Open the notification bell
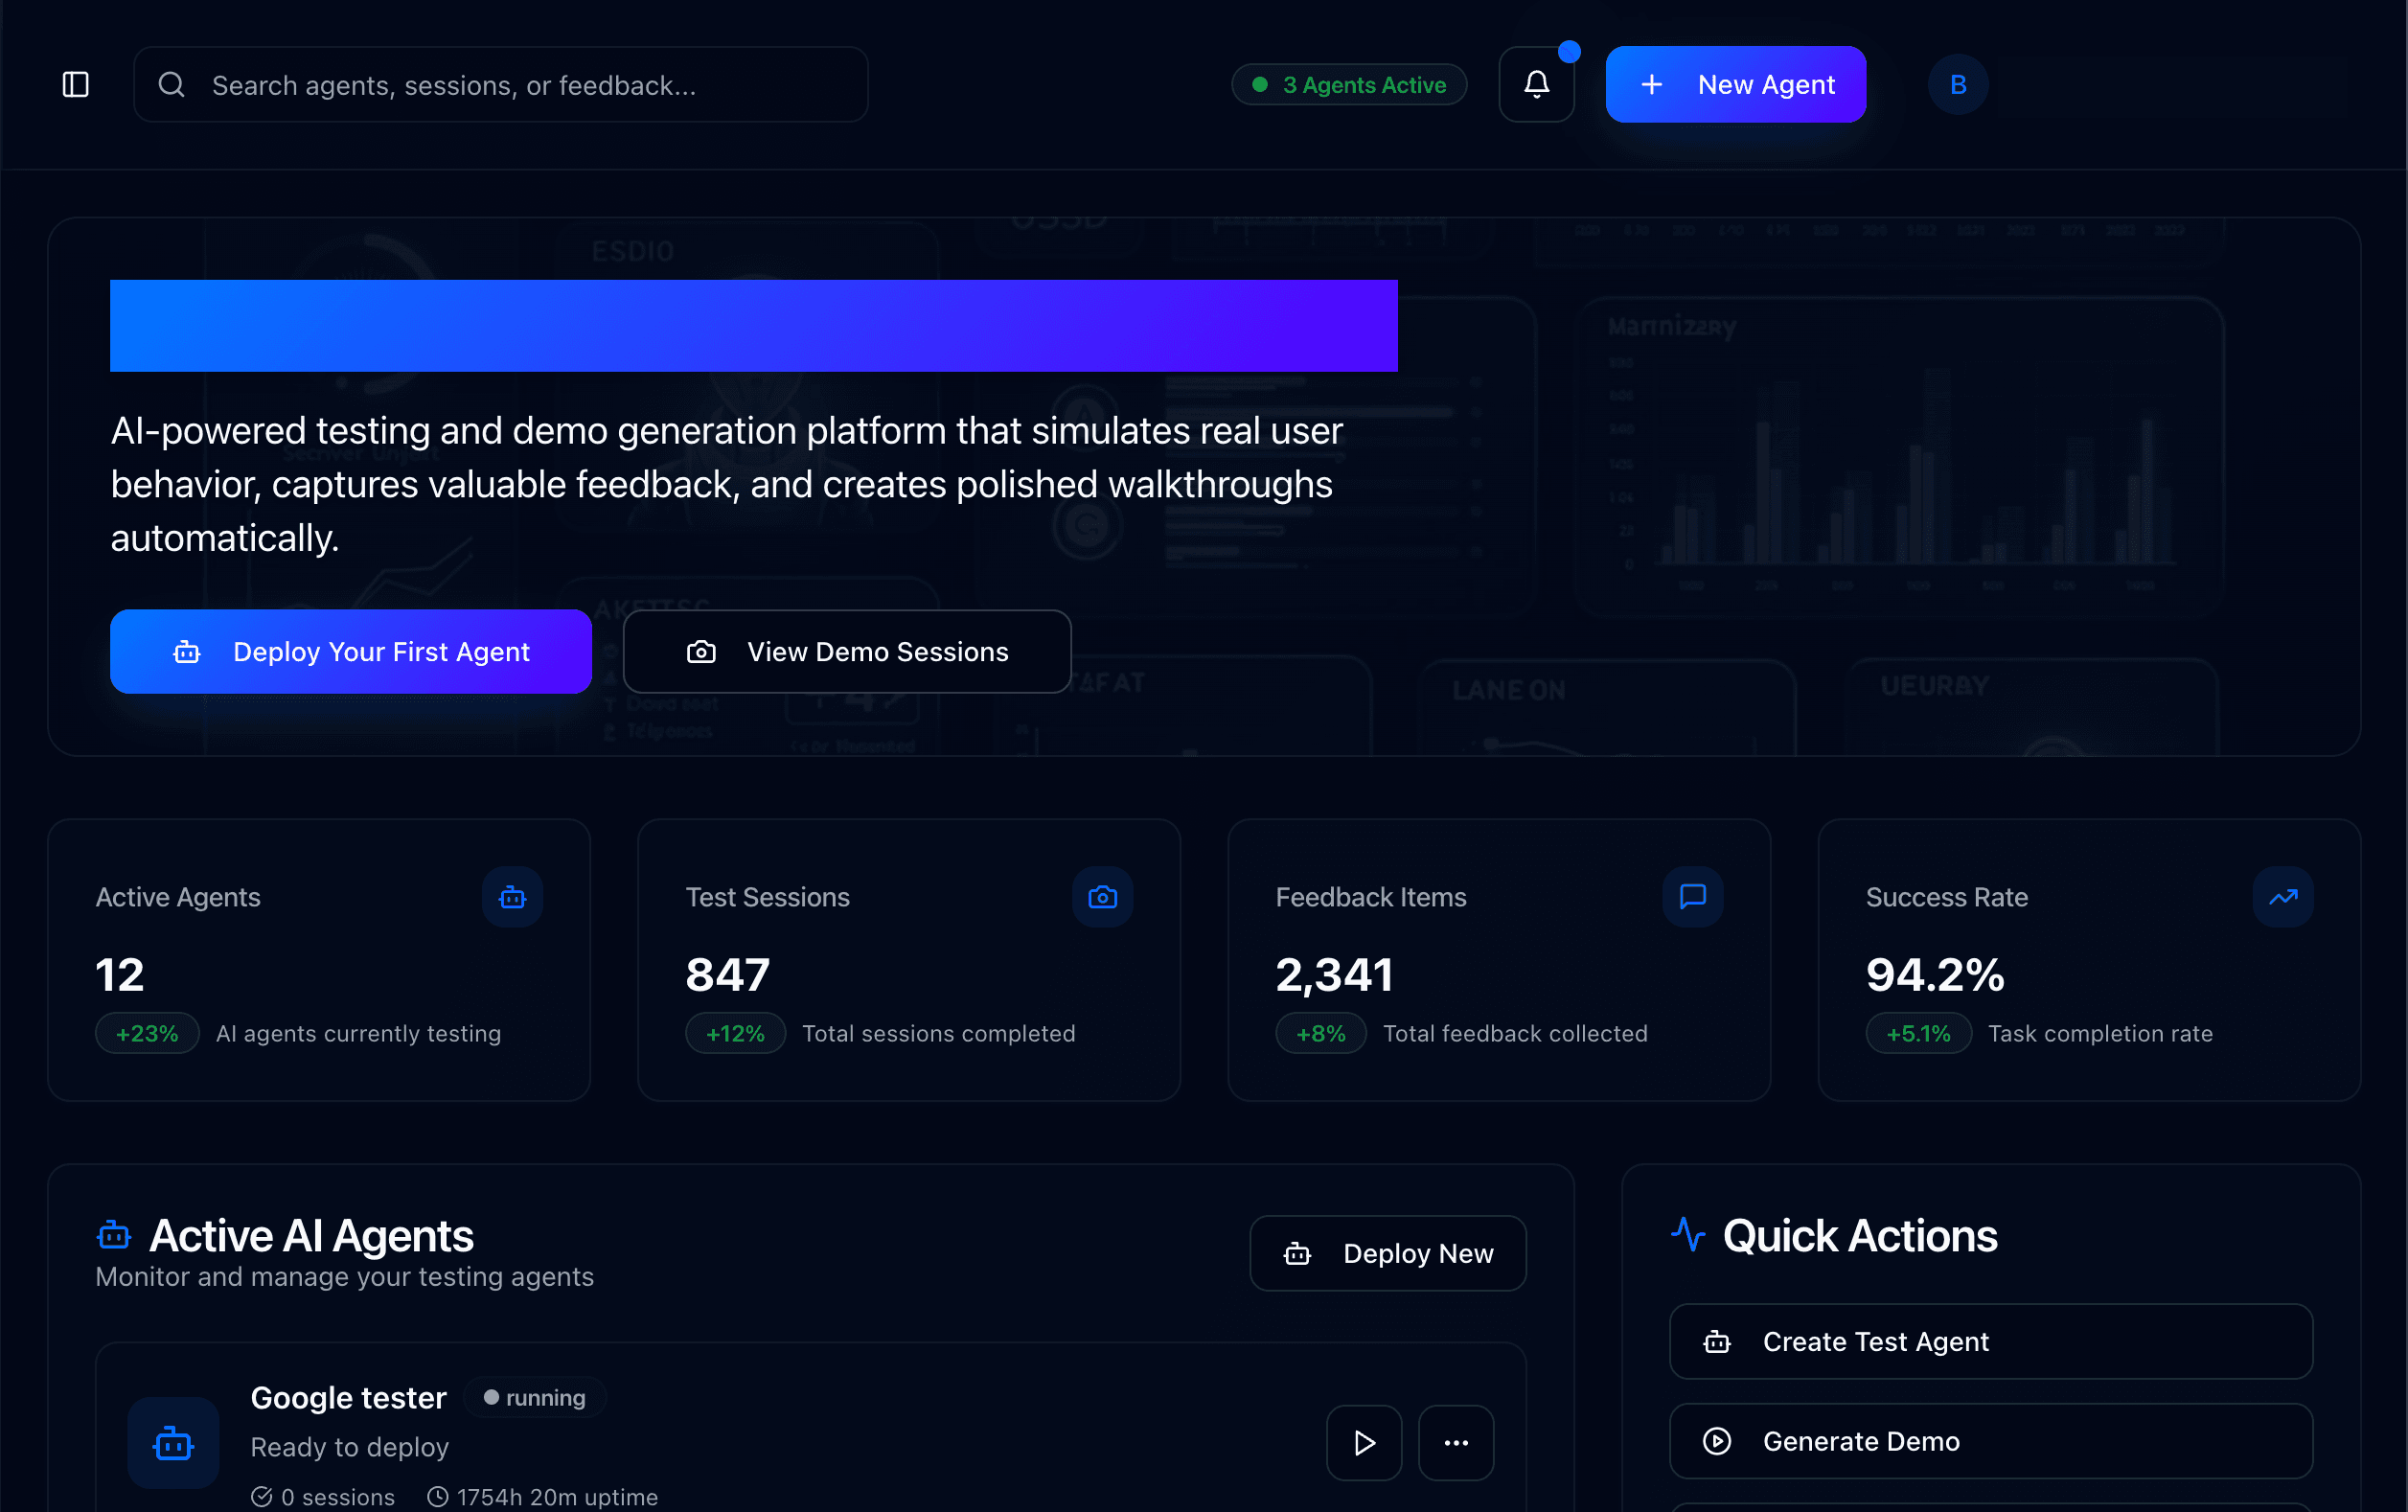The height and width of the screenshot is (1512, 2408). tap(1536, 84)
